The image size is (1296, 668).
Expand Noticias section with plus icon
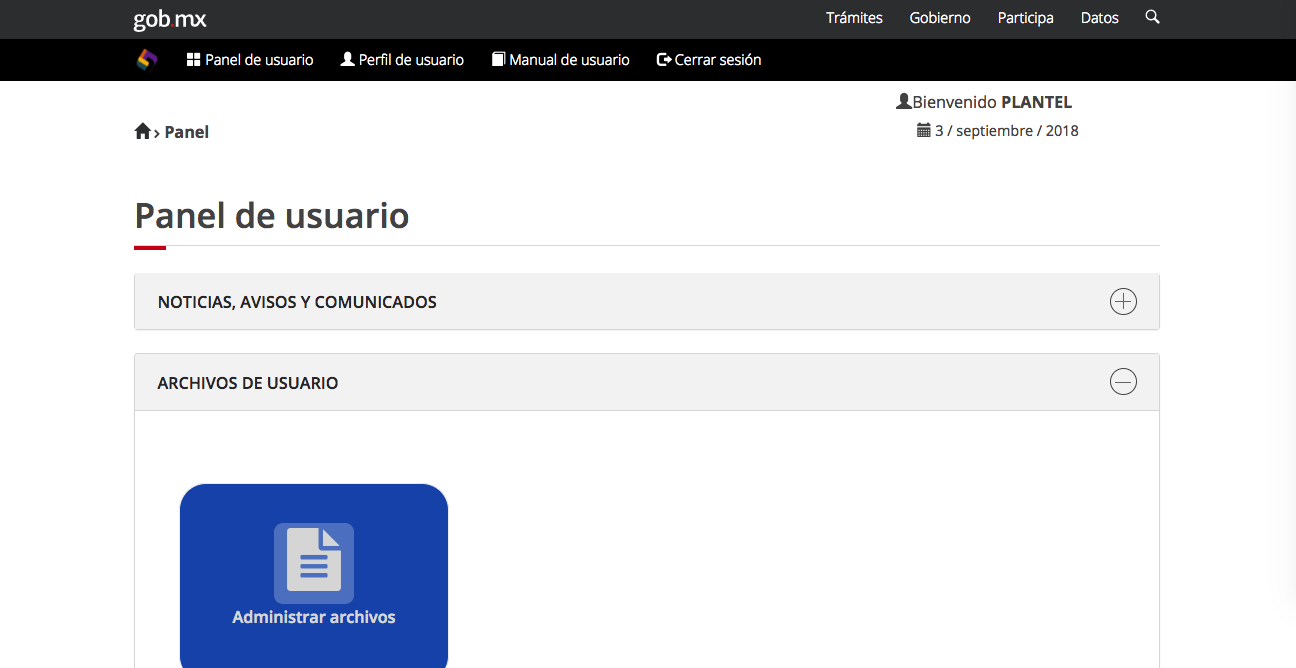(x=1123, y=302)
